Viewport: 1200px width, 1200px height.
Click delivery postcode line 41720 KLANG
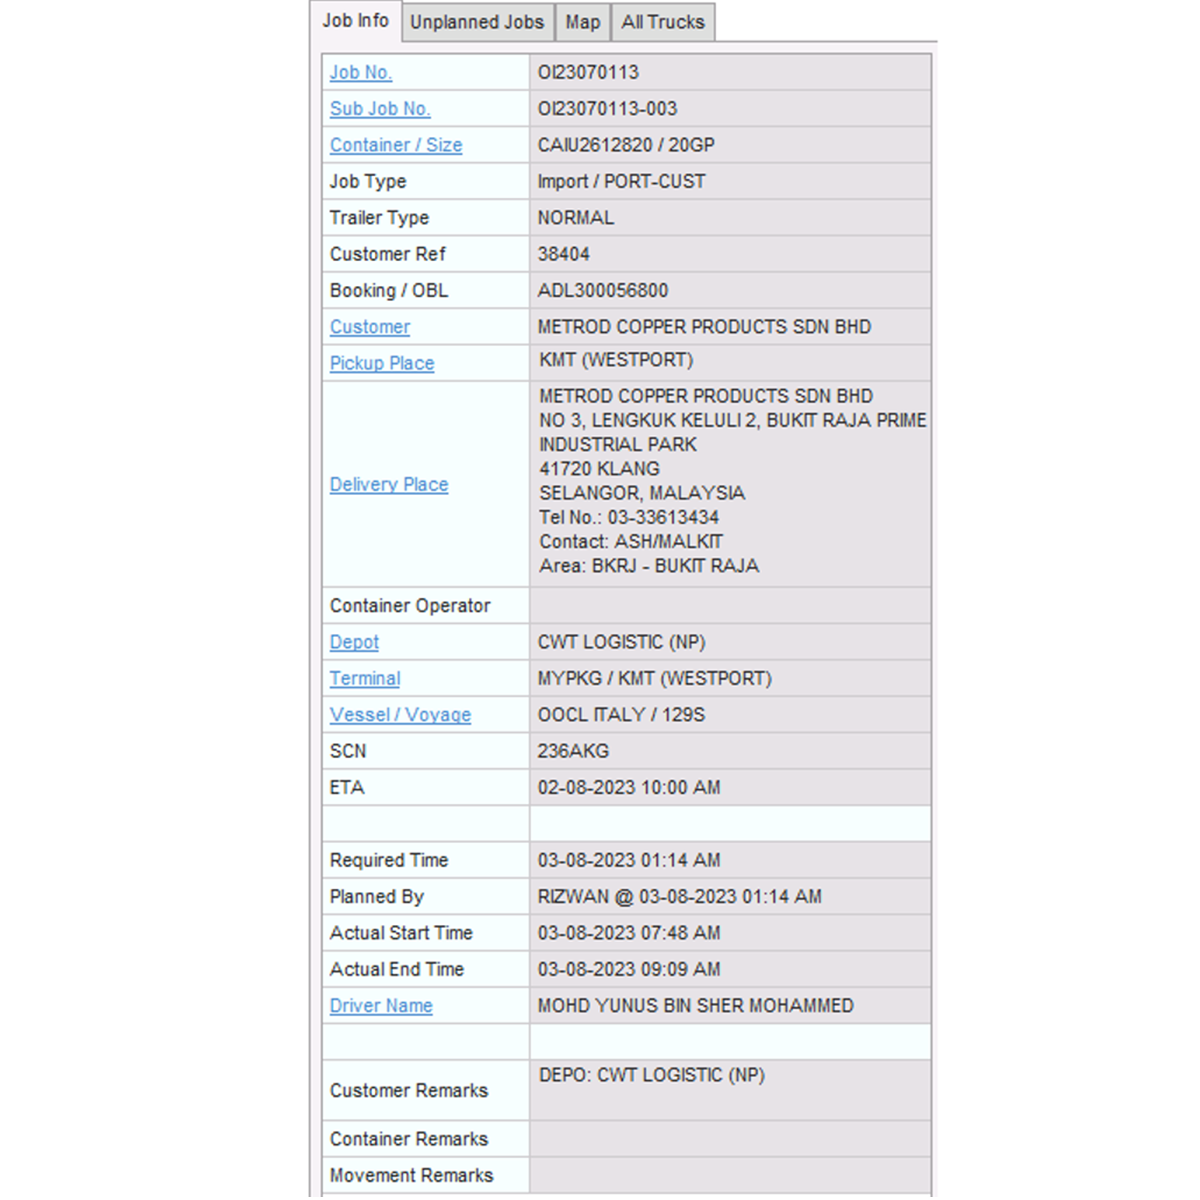[x=599, y=469]
